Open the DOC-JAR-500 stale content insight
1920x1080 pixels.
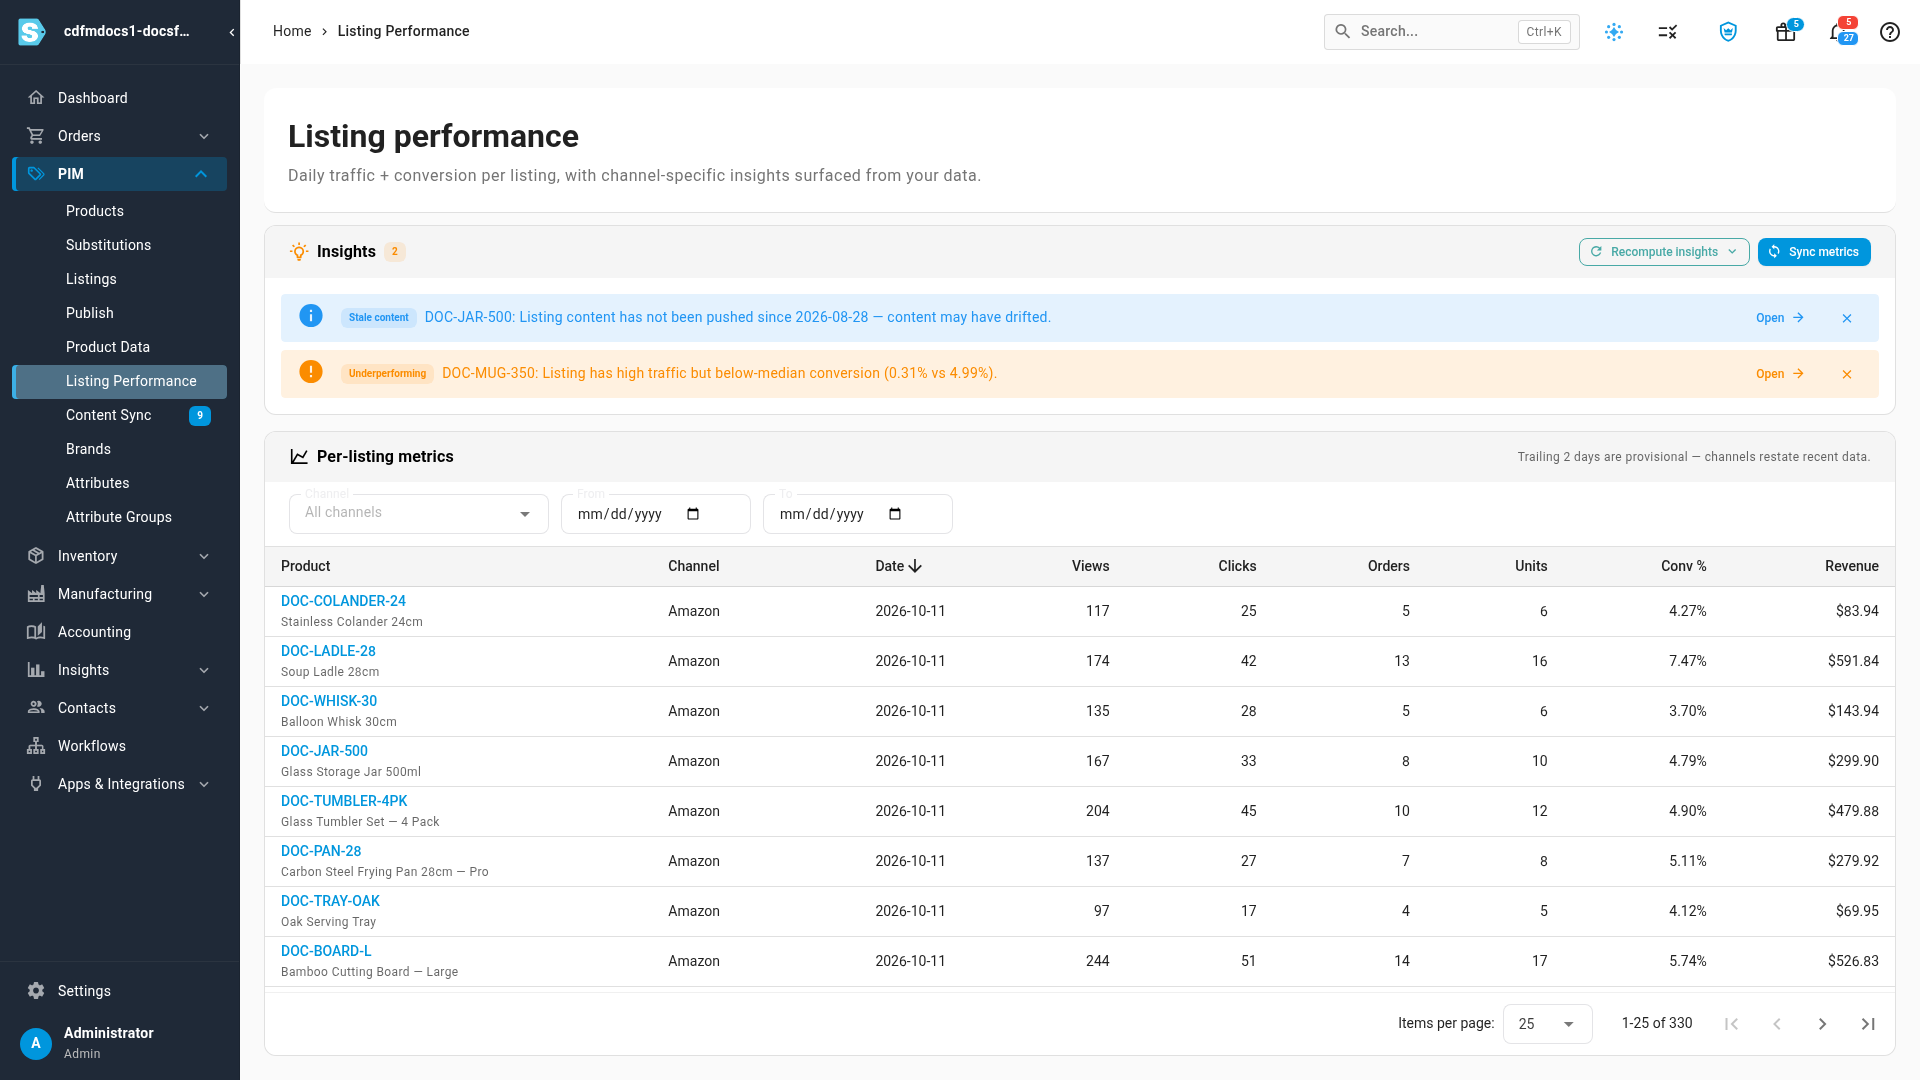click(x=1780, y=318)
